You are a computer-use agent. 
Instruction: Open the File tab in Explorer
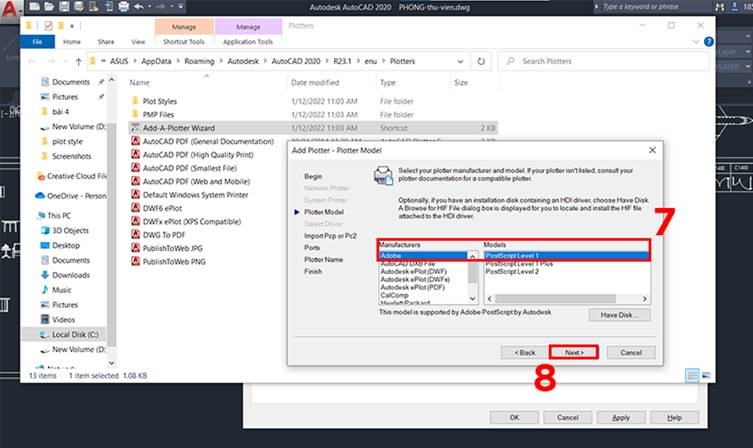(37, 42)
